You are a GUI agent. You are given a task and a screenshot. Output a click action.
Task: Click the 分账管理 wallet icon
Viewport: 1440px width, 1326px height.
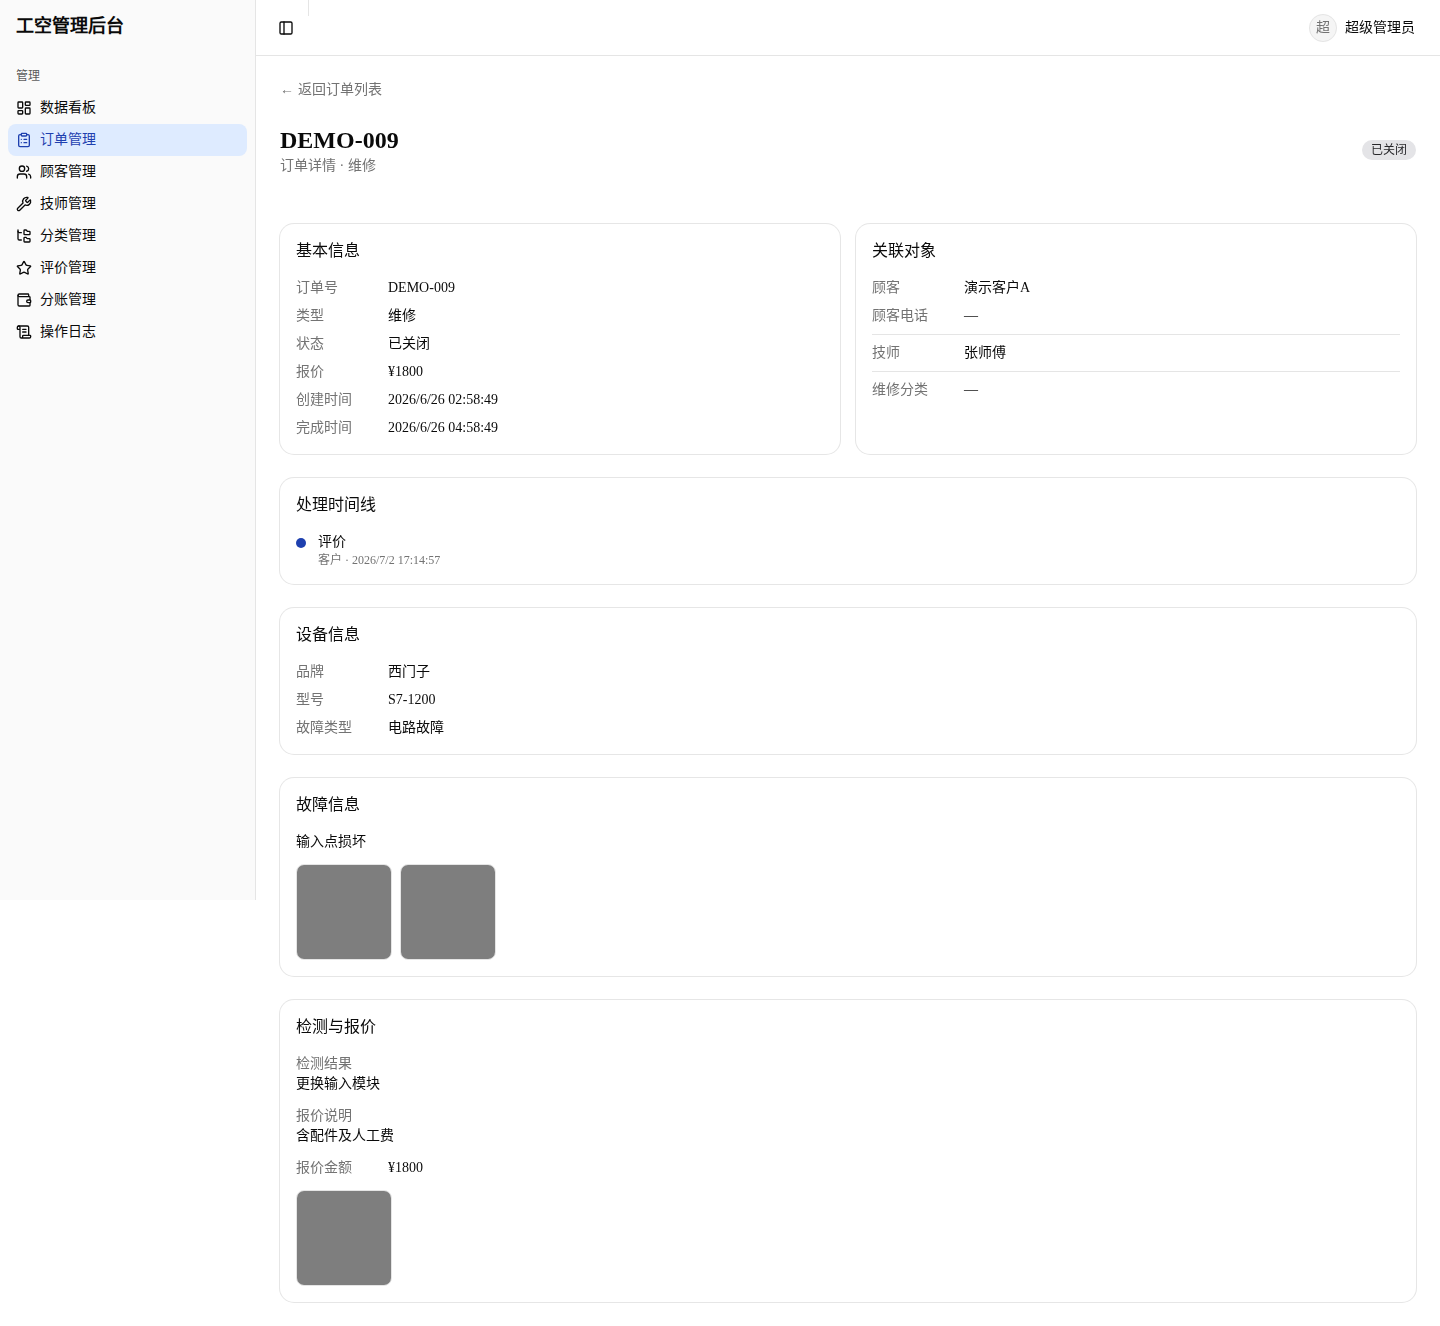click(24, 300)
